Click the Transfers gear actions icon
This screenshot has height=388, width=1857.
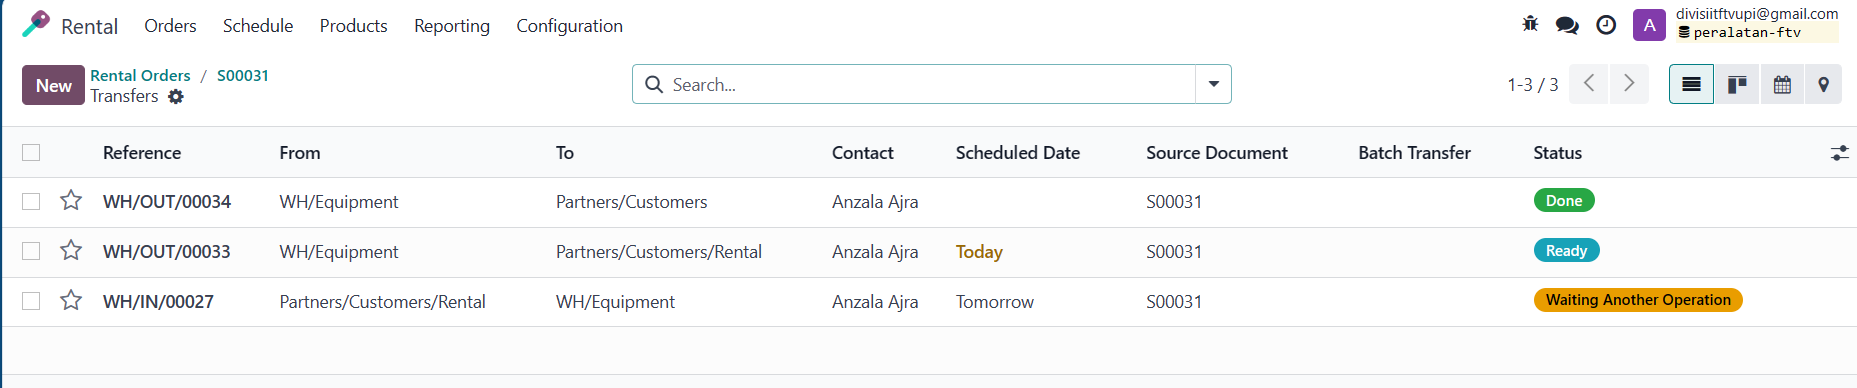pos(176,97)
